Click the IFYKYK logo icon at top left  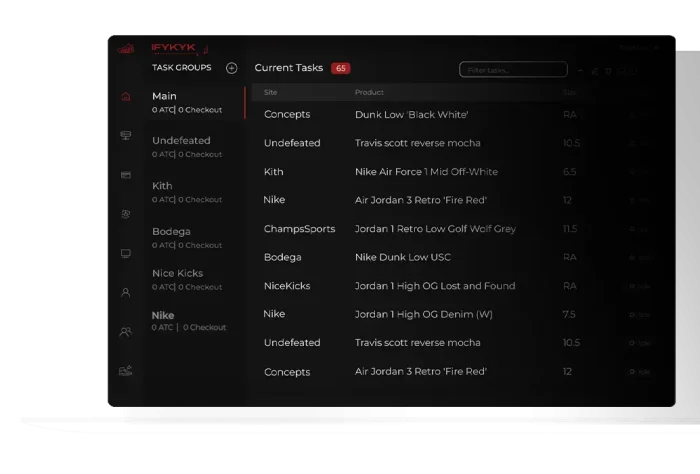(126, 48)
